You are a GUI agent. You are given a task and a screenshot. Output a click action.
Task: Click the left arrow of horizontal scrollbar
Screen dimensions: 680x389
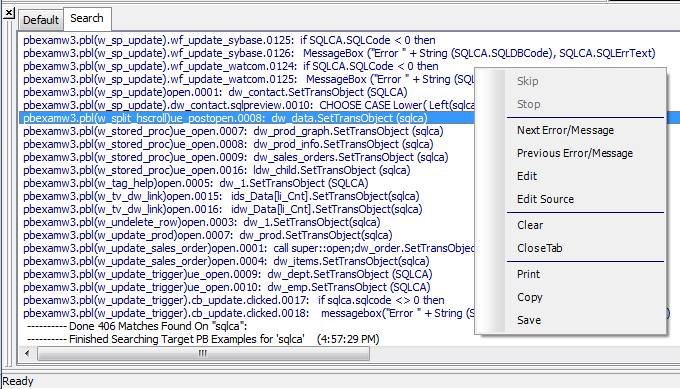(x=27, y=353)
